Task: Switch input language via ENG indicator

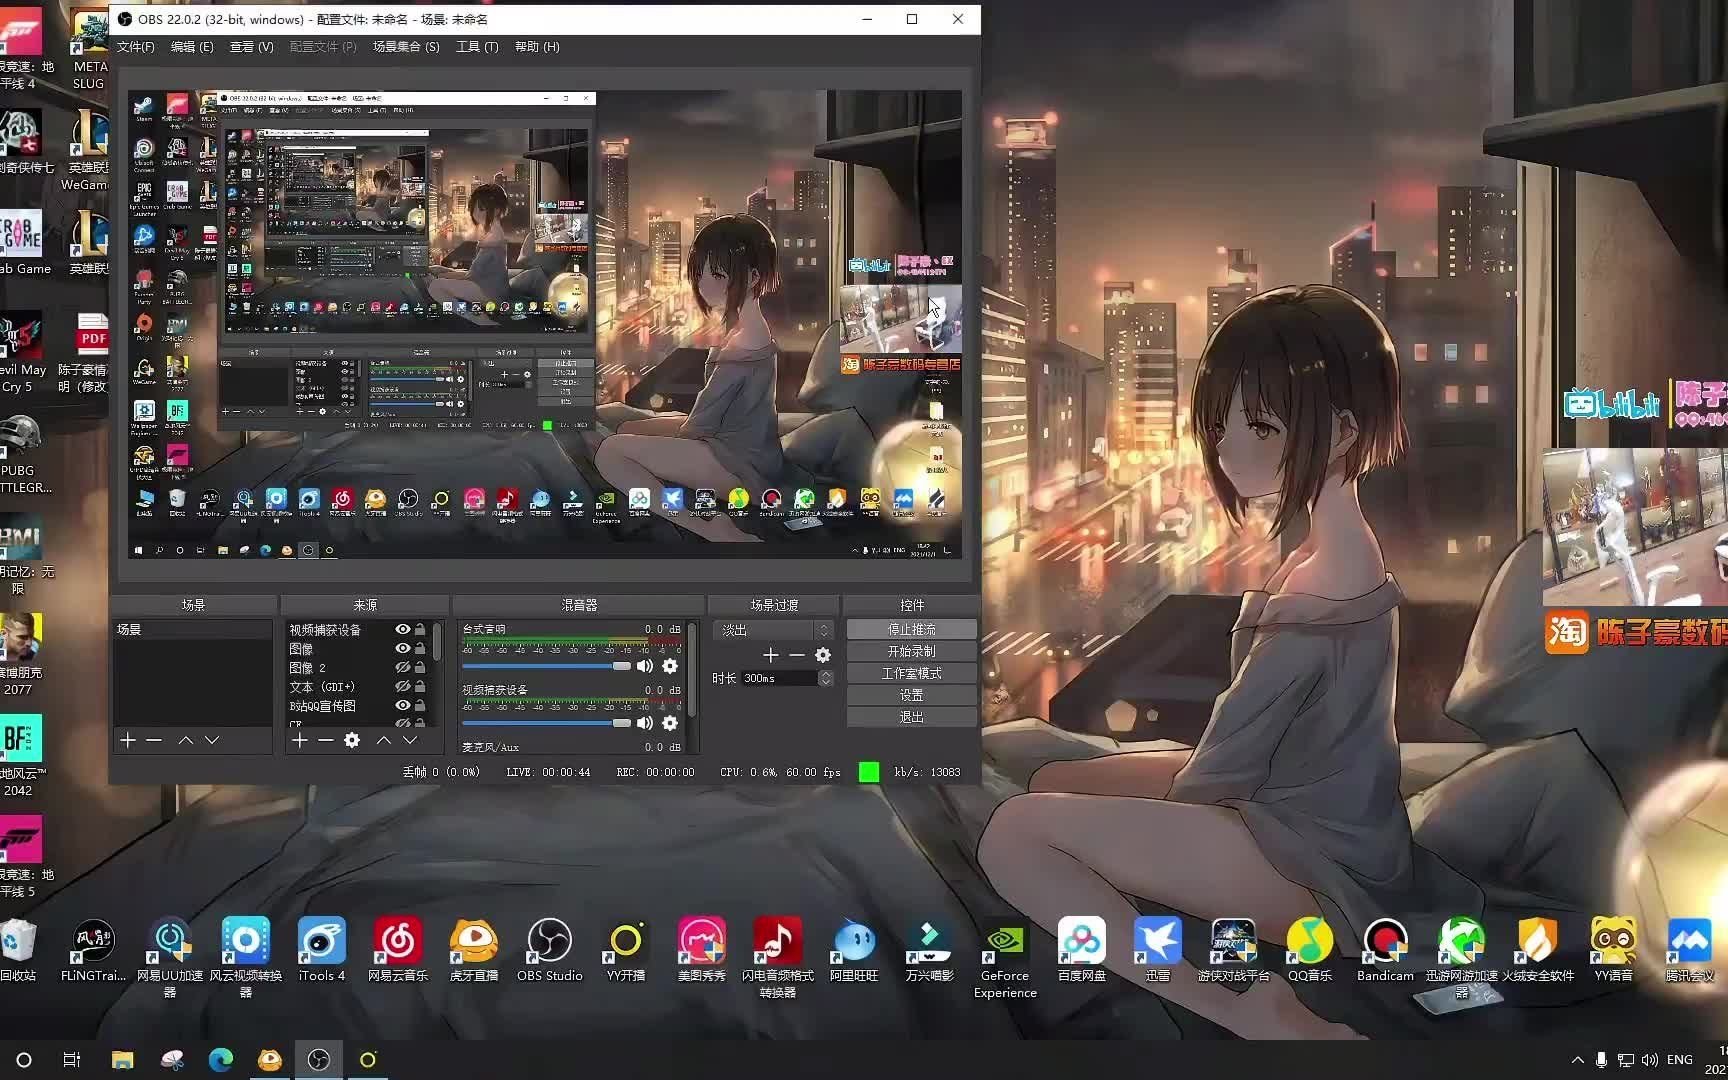Action: coord(1680,1060)
